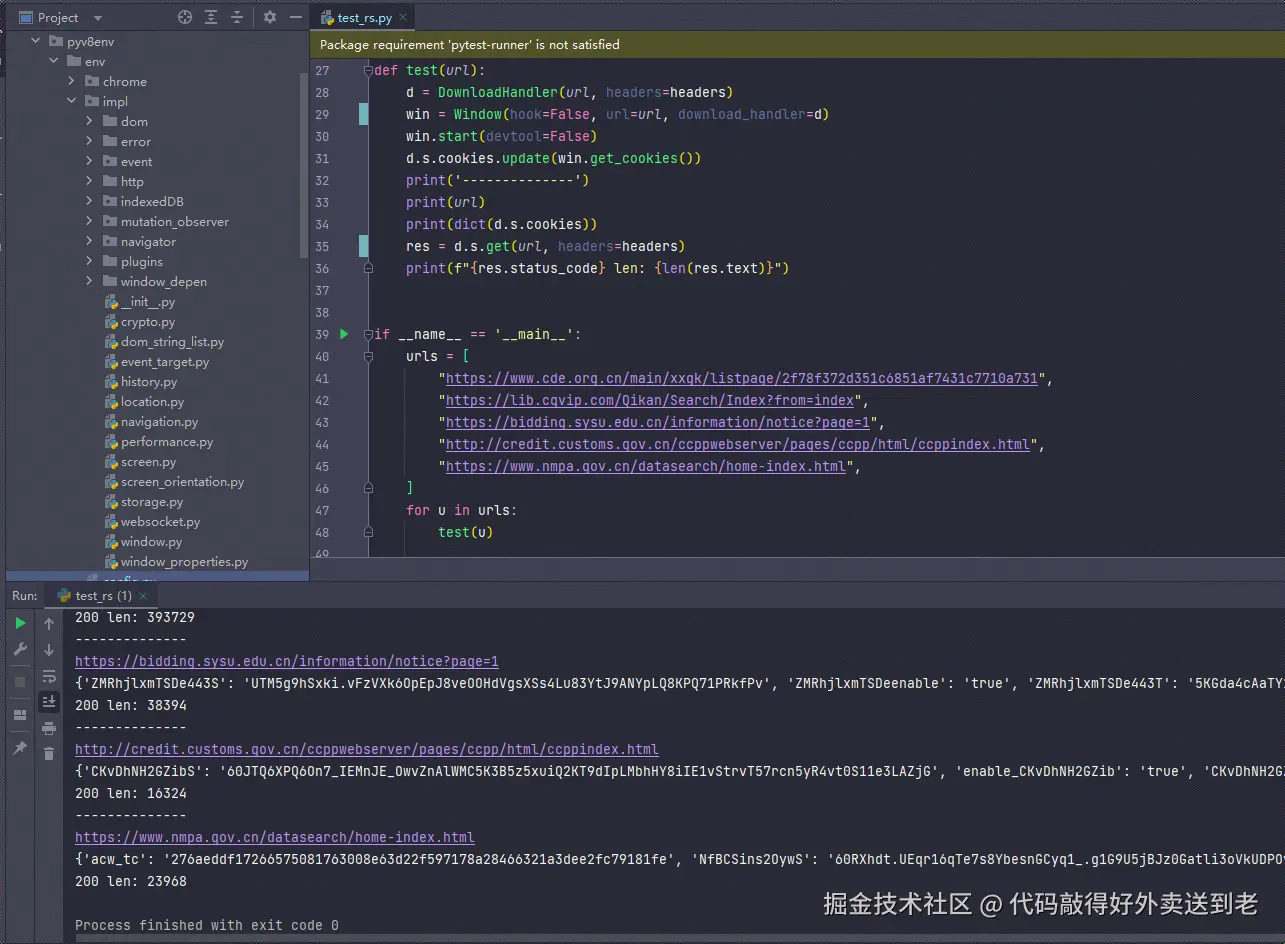Click the stop process square icon
Viewport: 1285px width, 944px height.
pyautogui.click(x=20, y=682)
